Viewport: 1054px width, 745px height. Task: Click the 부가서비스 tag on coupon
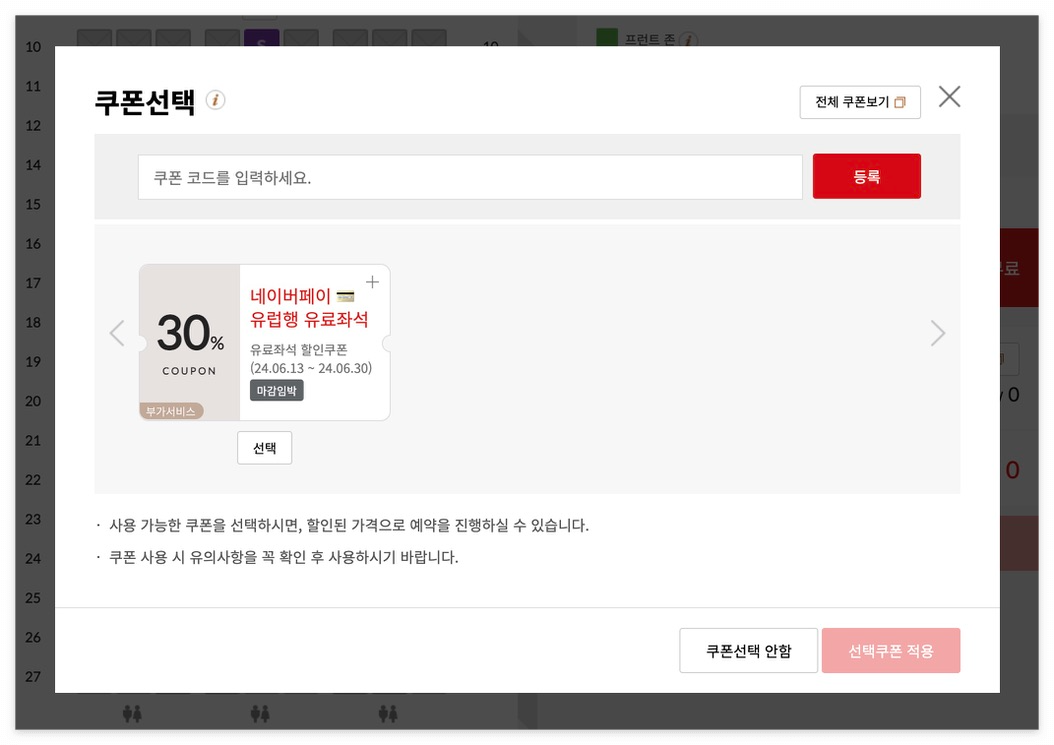(171, 411)
